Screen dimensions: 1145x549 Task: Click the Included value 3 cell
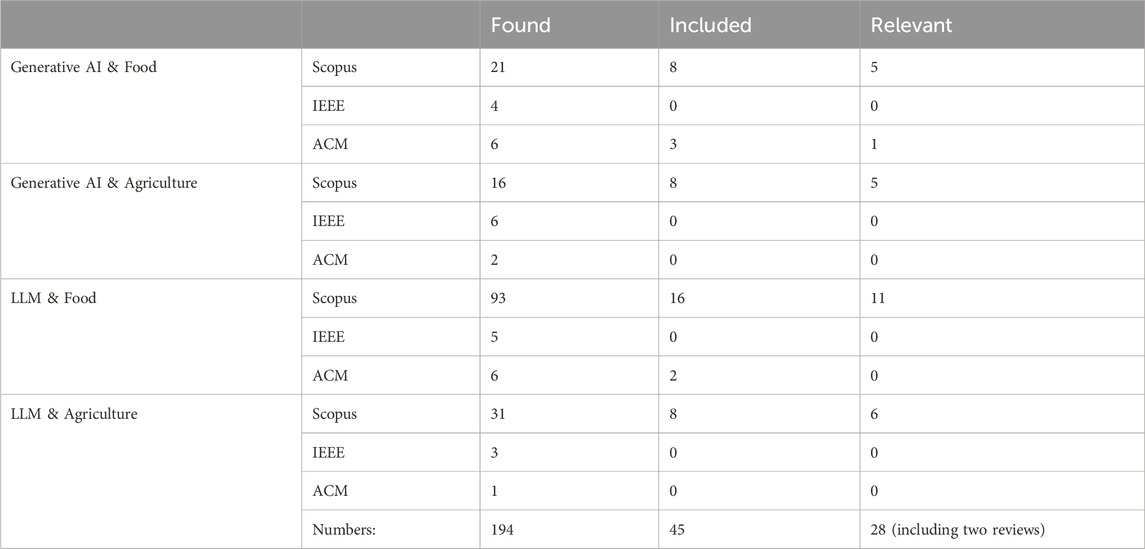[x=675, y=145]
